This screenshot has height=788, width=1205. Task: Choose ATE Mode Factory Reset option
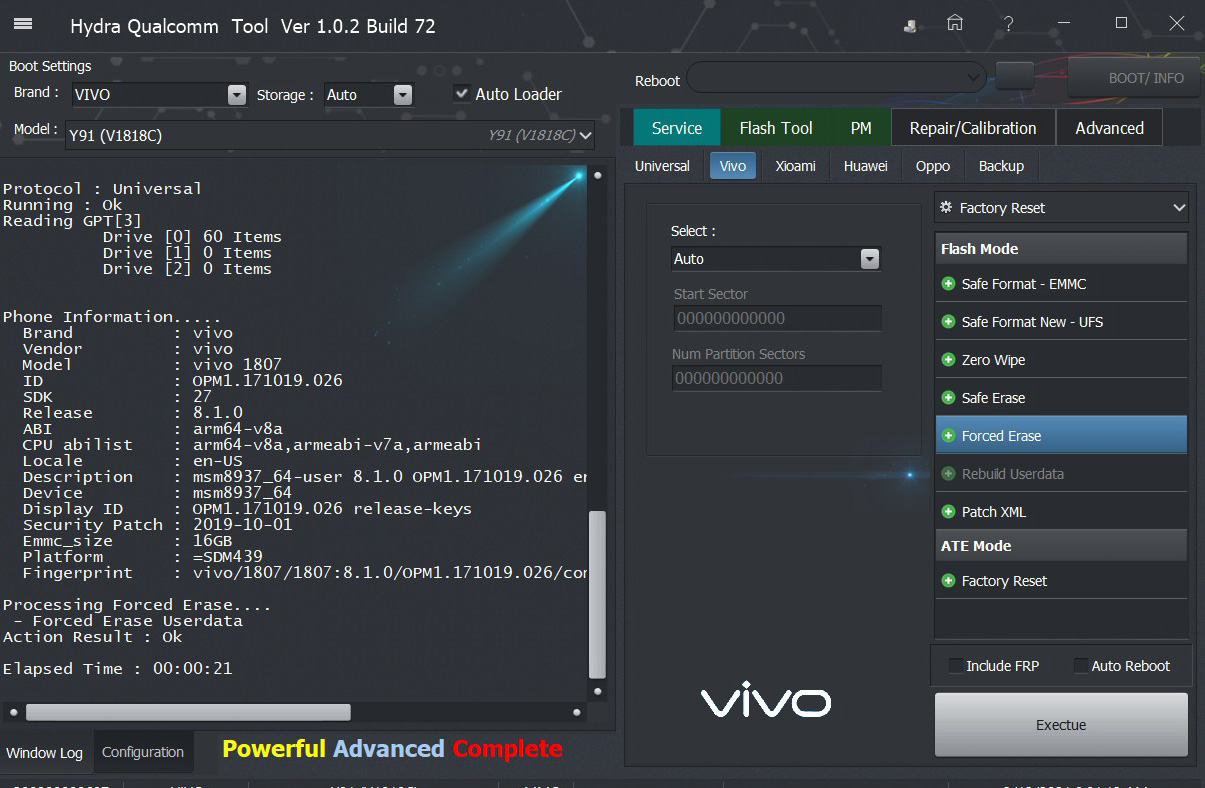1061,581
